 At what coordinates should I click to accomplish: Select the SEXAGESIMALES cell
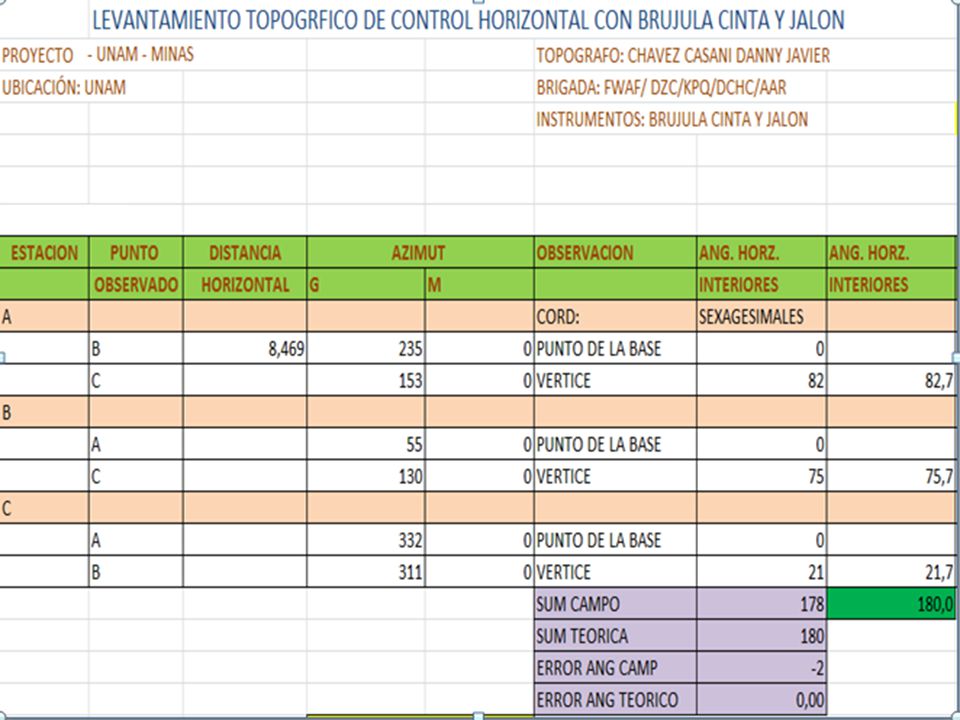761,317
